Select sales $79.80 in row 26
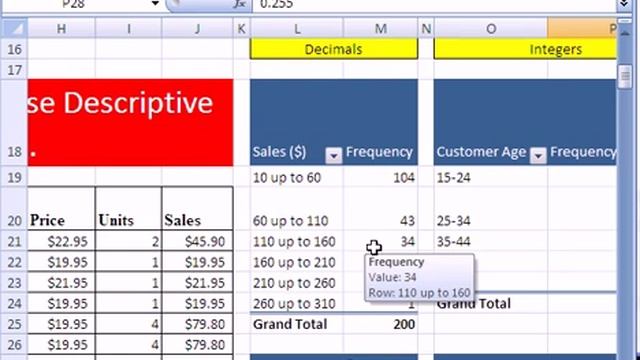The height and width of the screenshot is (360, 640). coord(198,345)
